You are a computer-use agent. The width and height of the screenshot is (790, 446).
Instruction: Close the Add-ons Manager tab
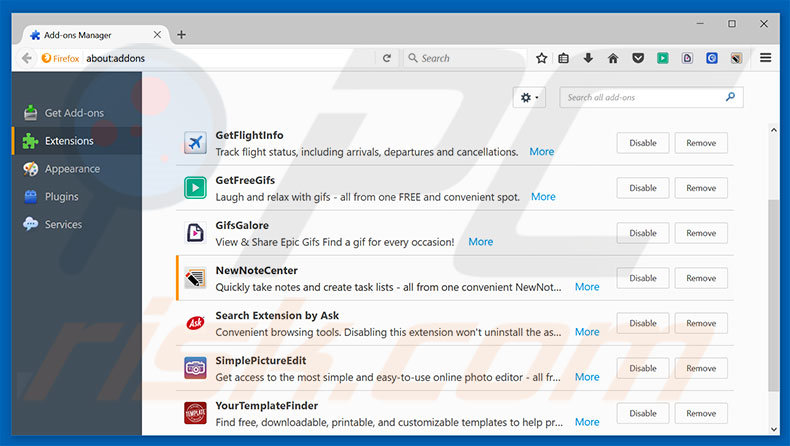157,35
